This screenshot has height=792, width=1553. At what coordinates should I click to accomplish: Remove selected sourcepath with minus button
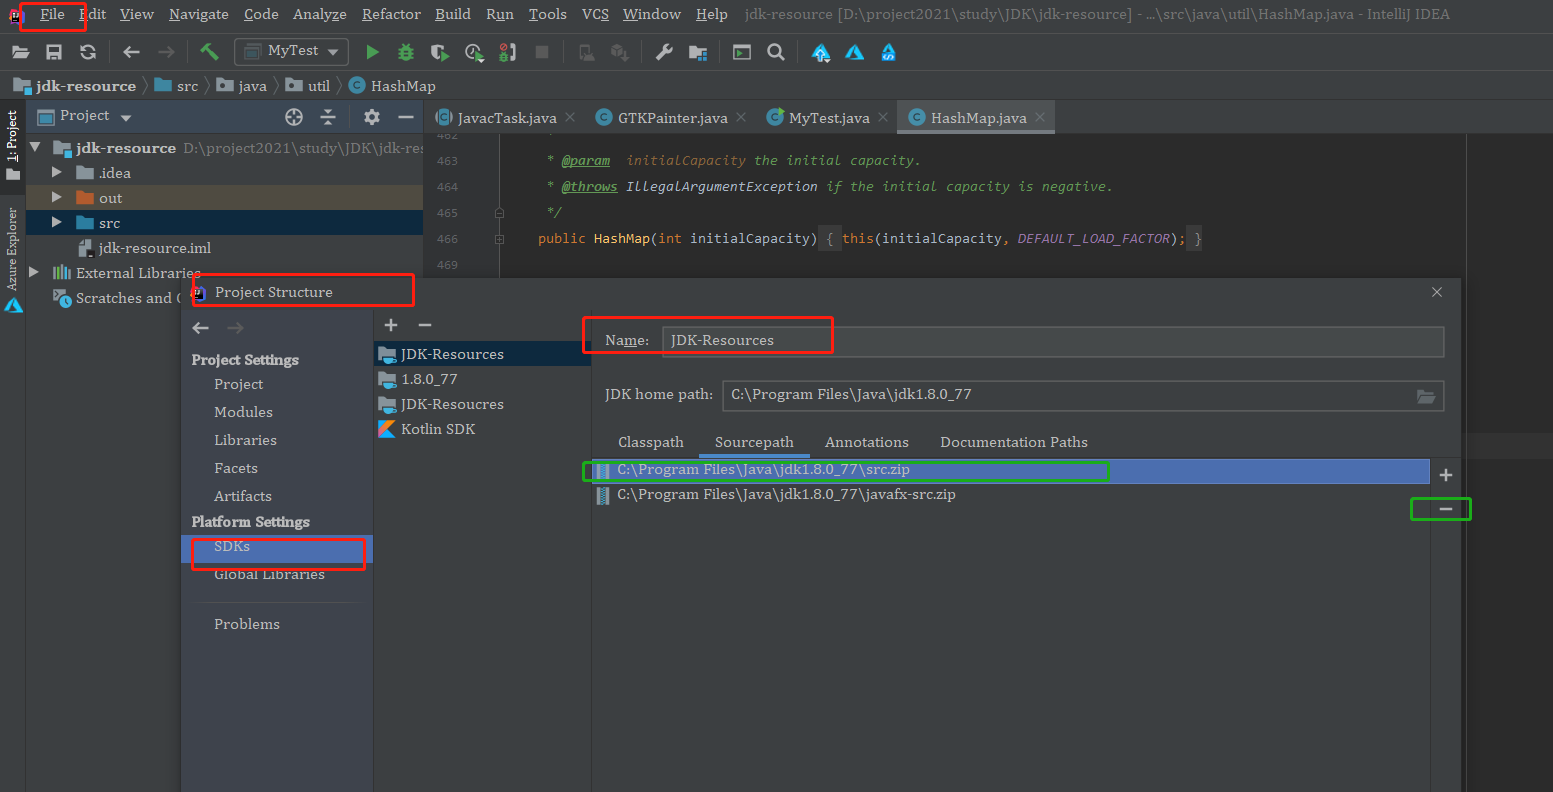pyautogui.click(x=1446, y=509)
